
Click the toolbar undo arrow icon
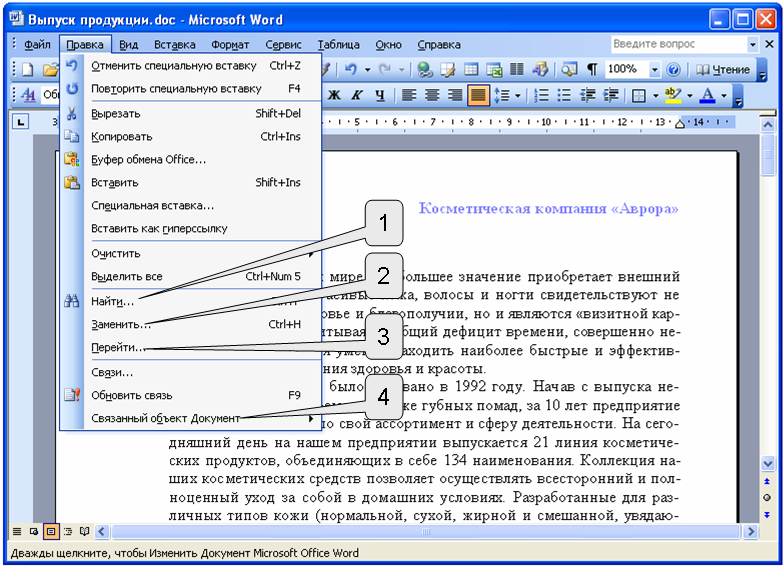(x=351, y=70)
